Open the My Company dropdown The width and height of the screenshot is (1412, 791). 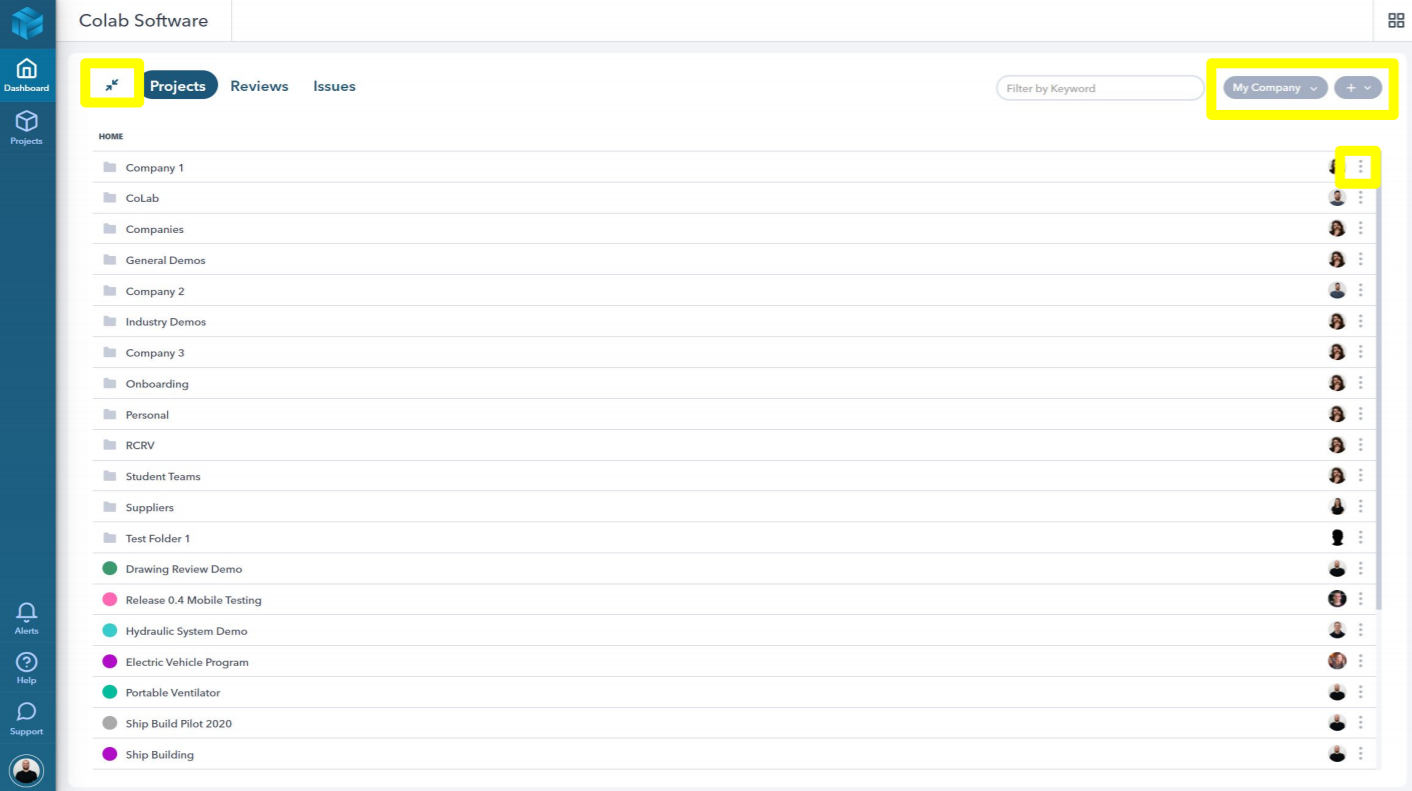coord(1275,88)
